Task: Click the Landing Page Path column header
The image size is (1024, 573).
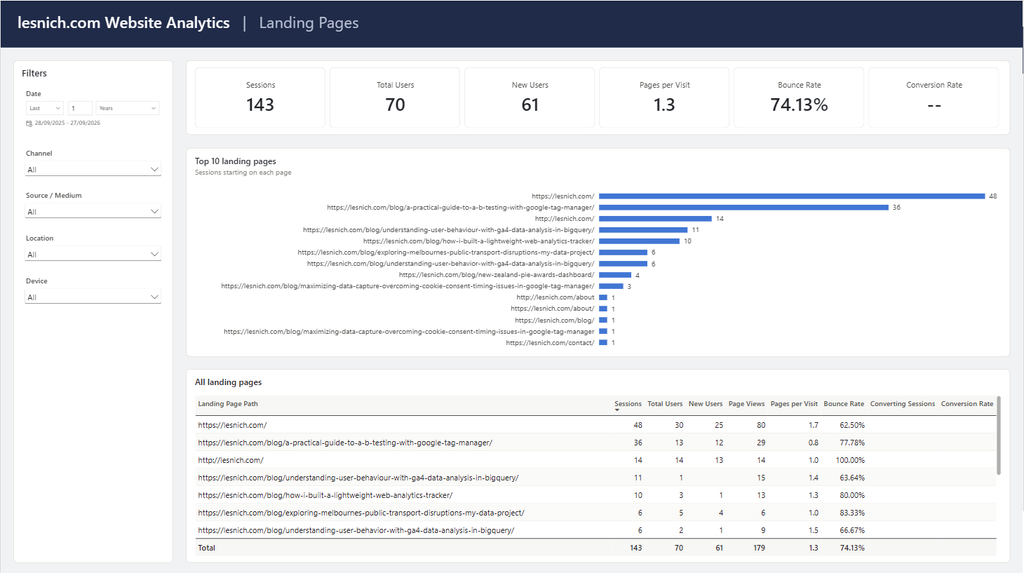Action: click(x=228, y=404)
